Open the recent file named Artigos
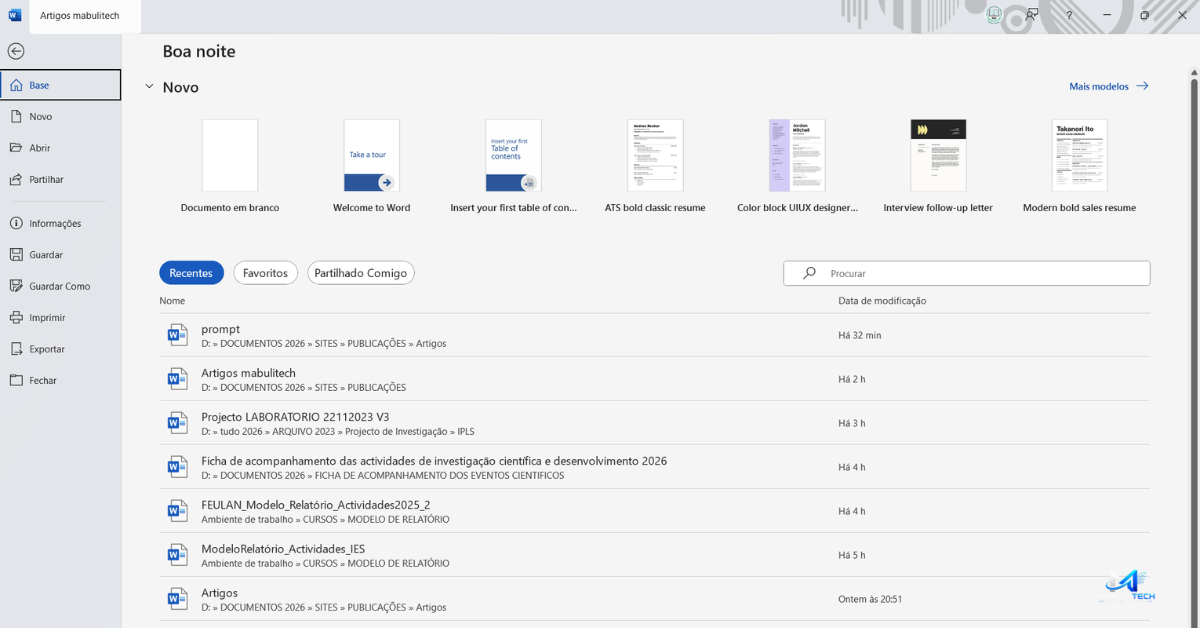 [x=655, y=599]
